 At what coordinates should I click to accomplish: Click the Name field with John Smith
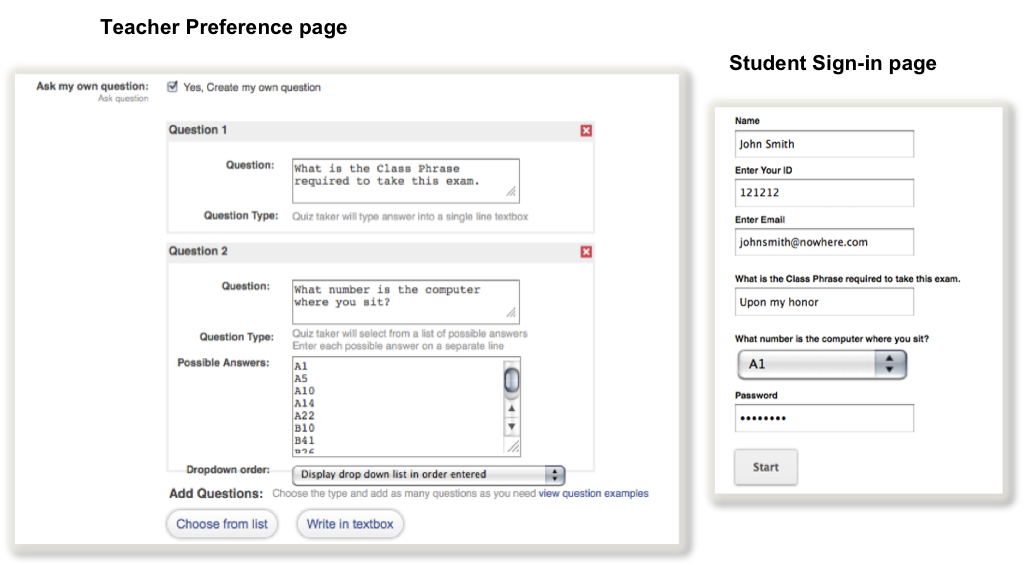tap(824, 144)
